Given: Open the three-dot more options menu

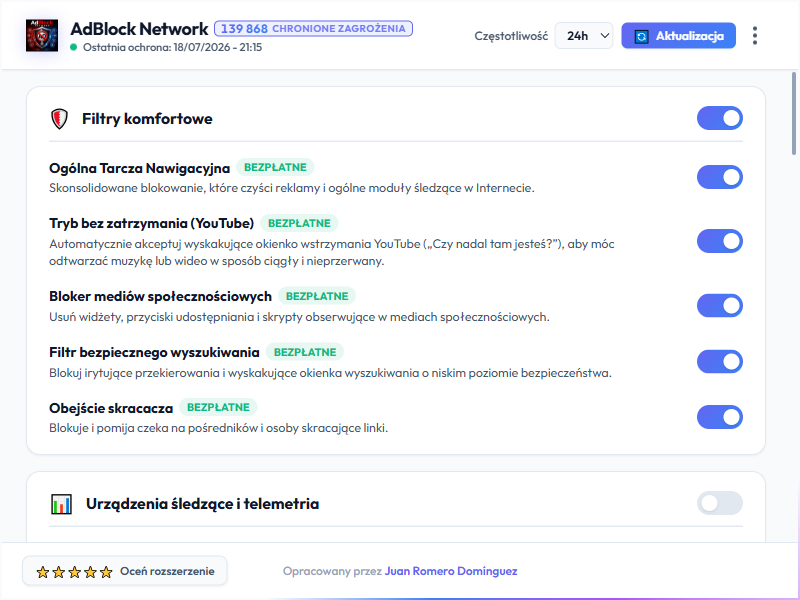Looking at the screenshot, I should pos(755,36).
